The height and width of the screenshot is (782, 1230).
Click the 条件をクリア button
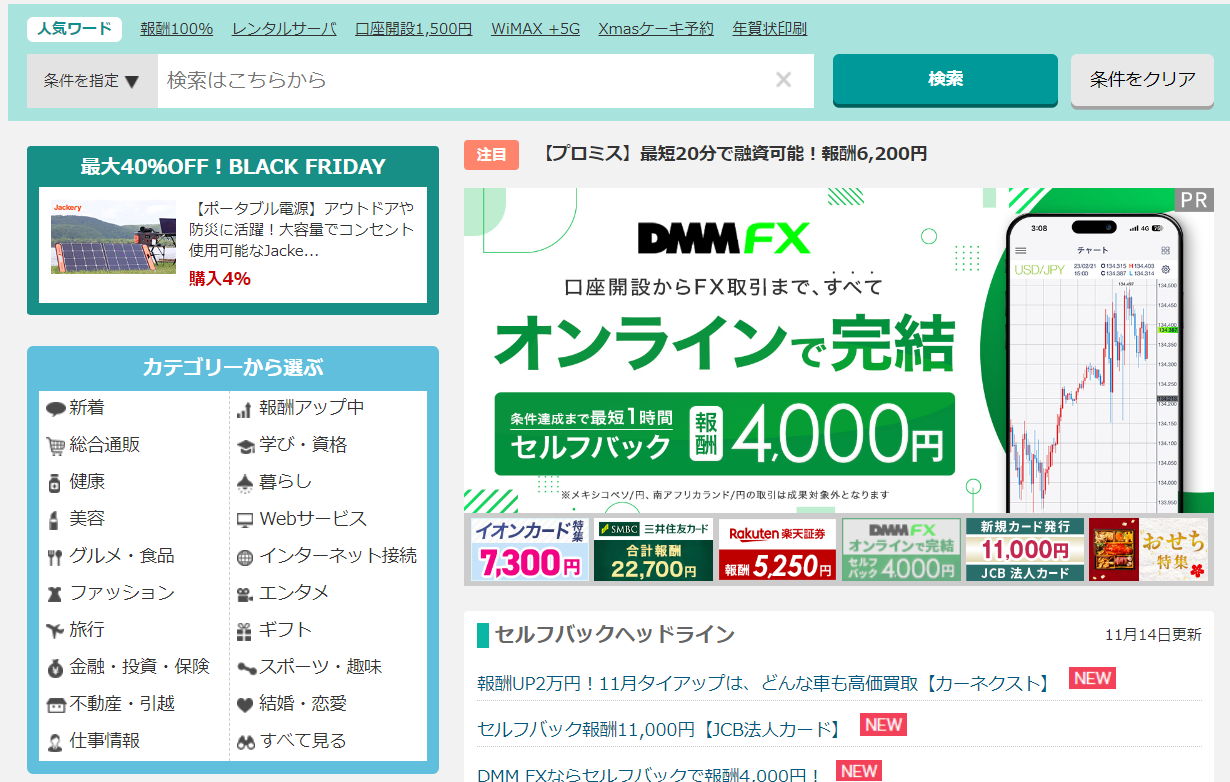(1142, 80)
